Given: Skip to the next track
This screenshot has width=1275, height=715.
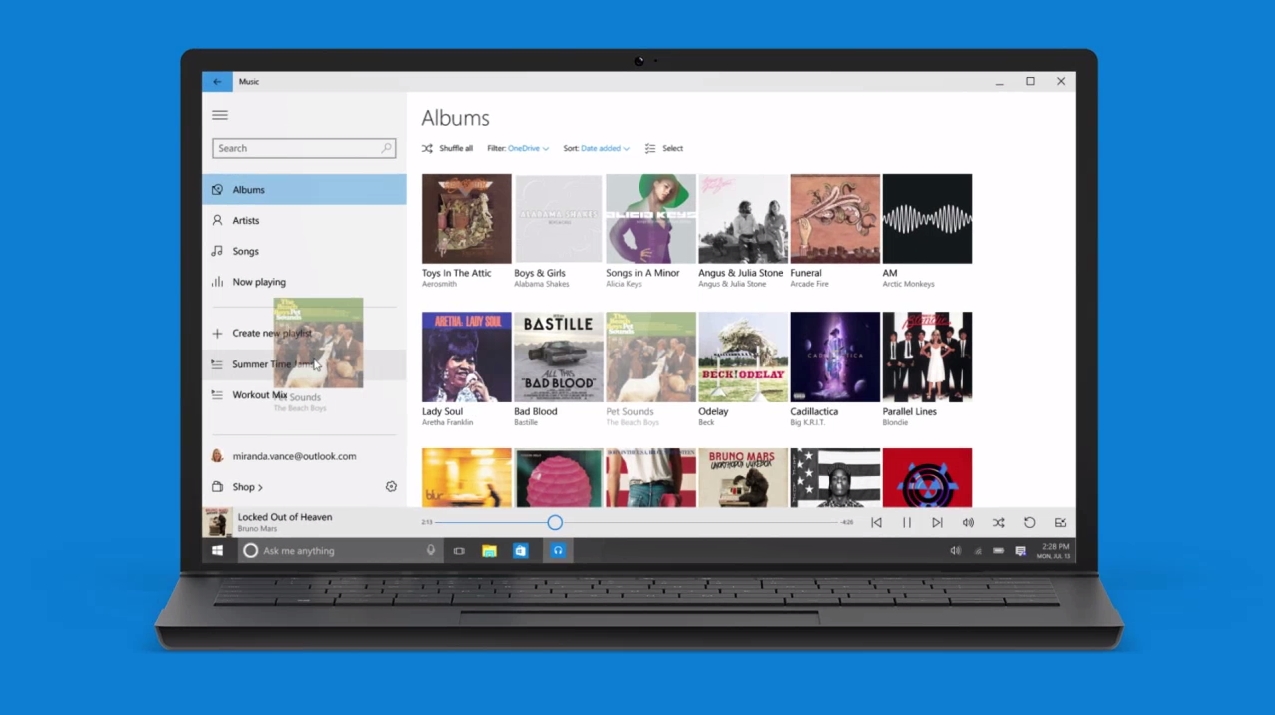Looking at the screenshot, I should point(937,522).
